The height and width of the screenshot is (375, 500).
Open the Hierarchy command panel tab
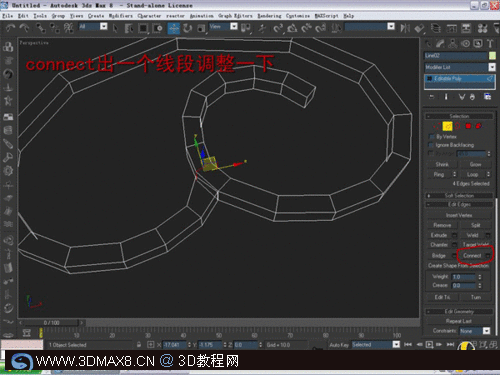(453, 43)
